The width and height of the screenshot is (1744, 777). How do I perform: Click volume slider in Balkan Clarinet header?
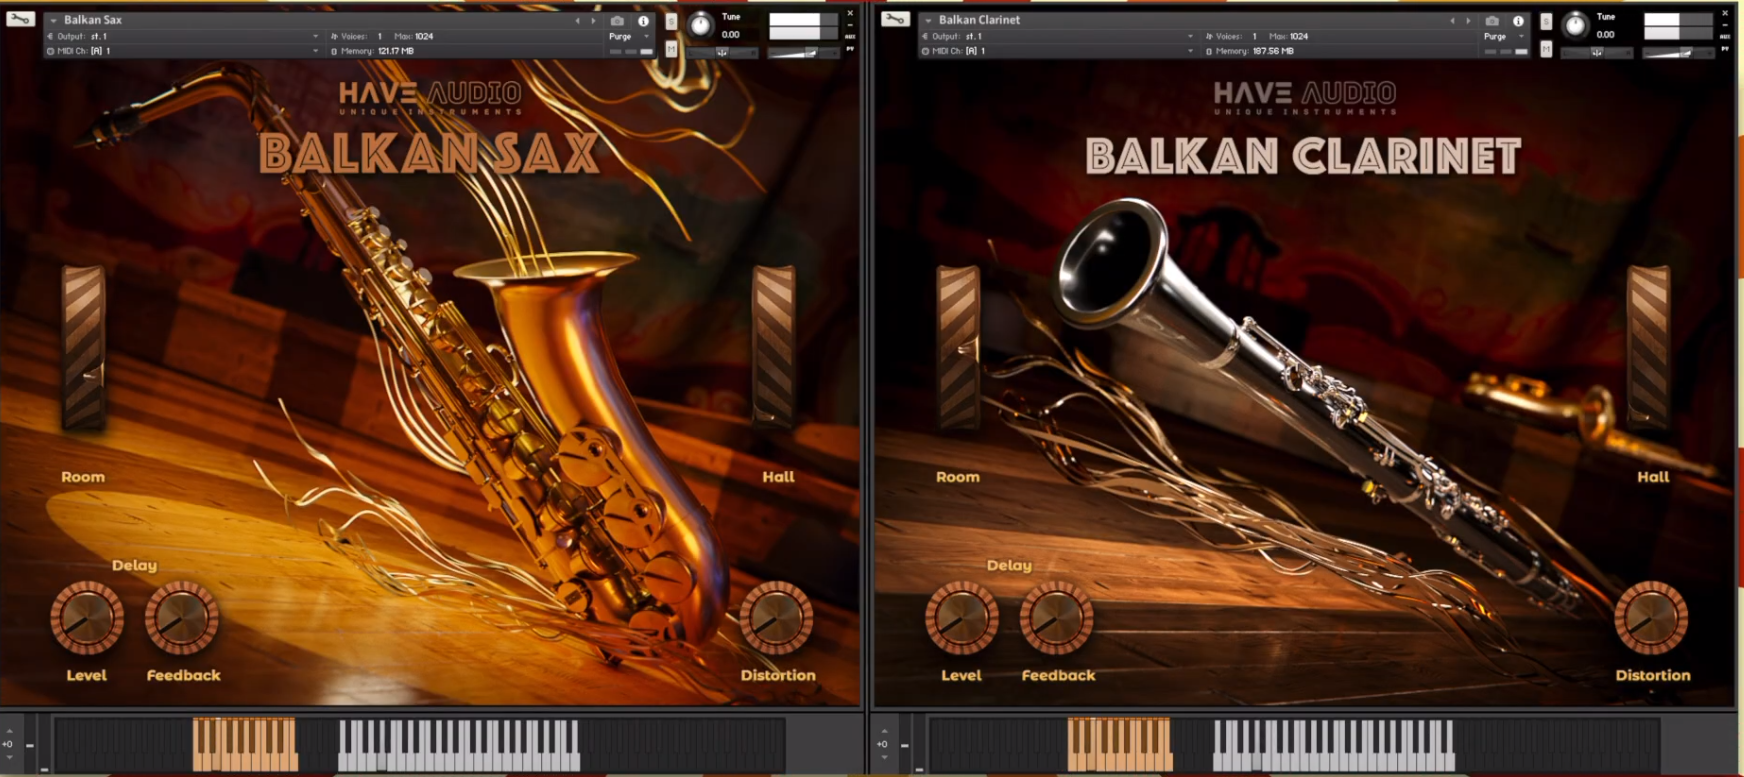(x=1679, y=53)
